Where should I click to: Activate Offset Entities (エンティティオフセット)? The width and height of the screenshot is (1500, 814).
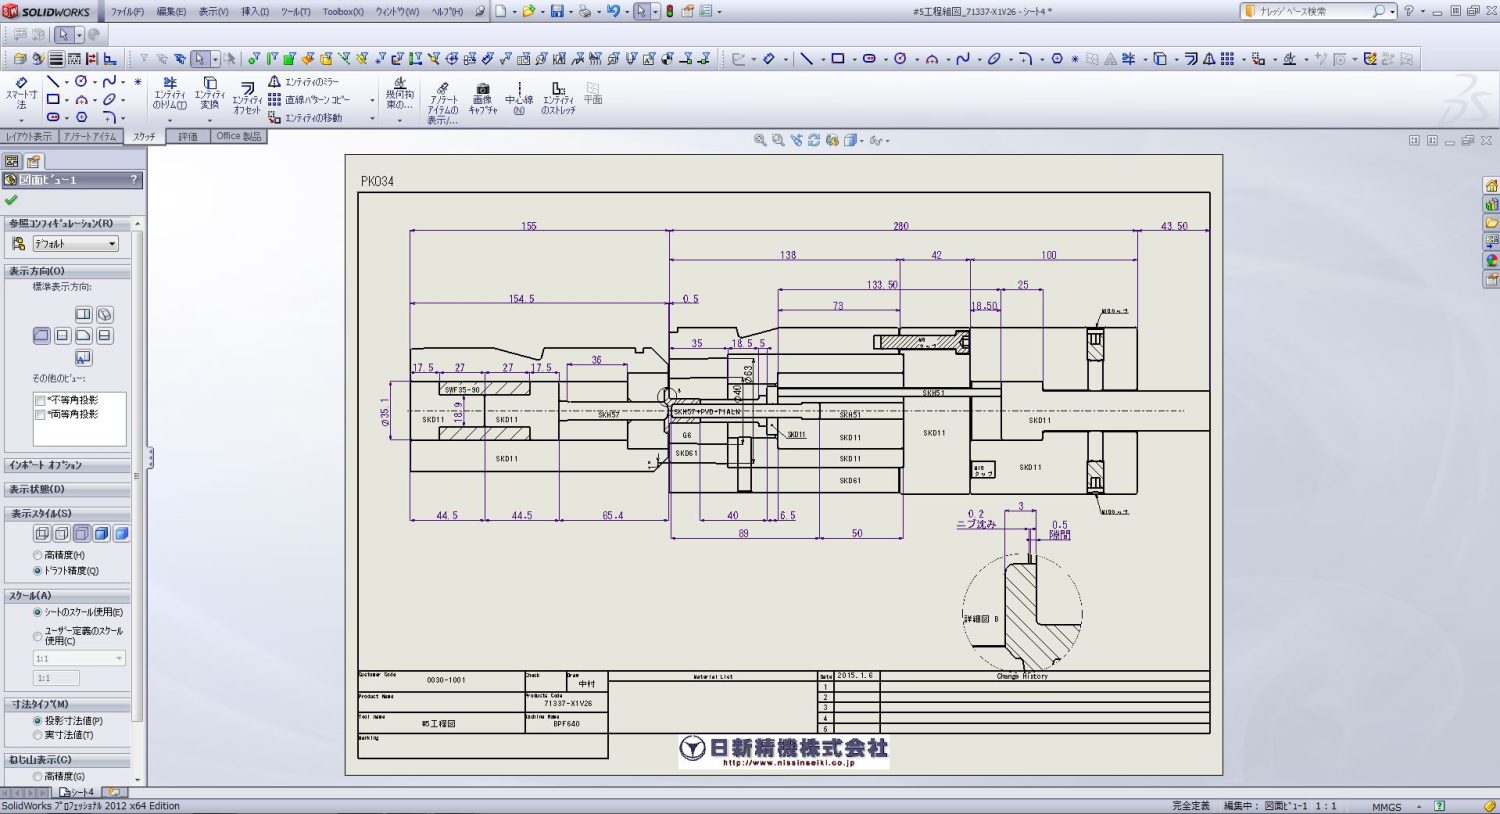click(x=247, y=97)
